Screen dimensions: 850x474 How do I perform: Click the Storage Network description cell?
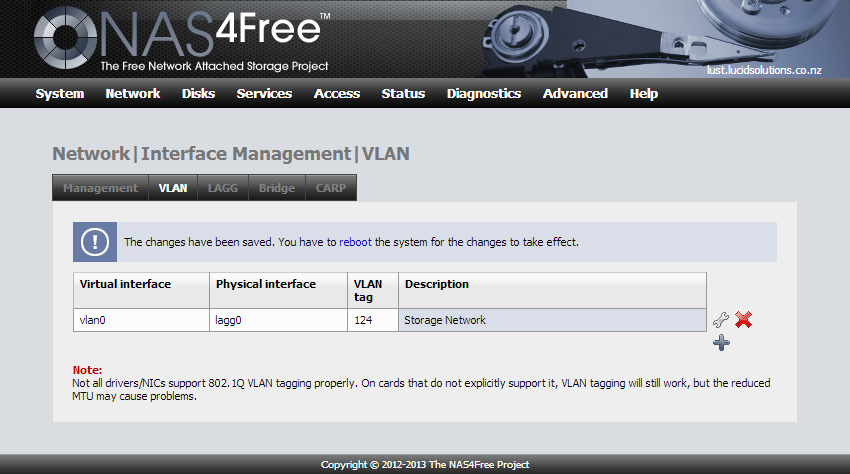point(552,320)
